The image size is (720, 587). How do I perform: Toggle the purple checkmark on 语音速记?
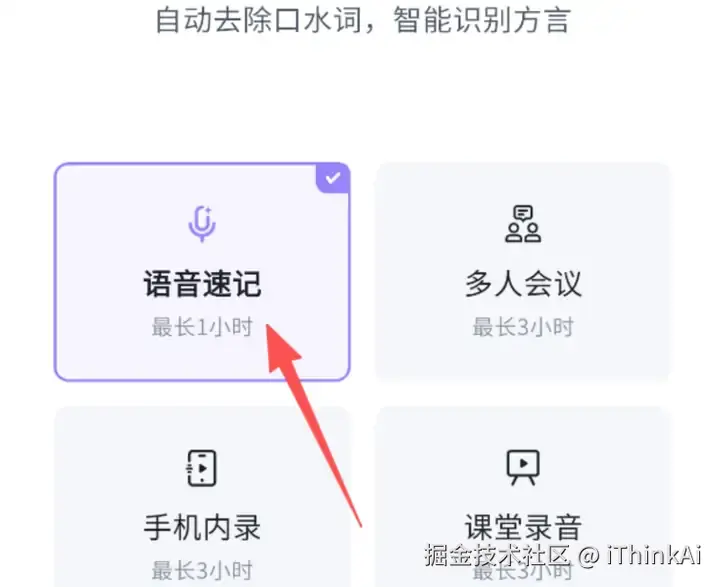[333, 178]
